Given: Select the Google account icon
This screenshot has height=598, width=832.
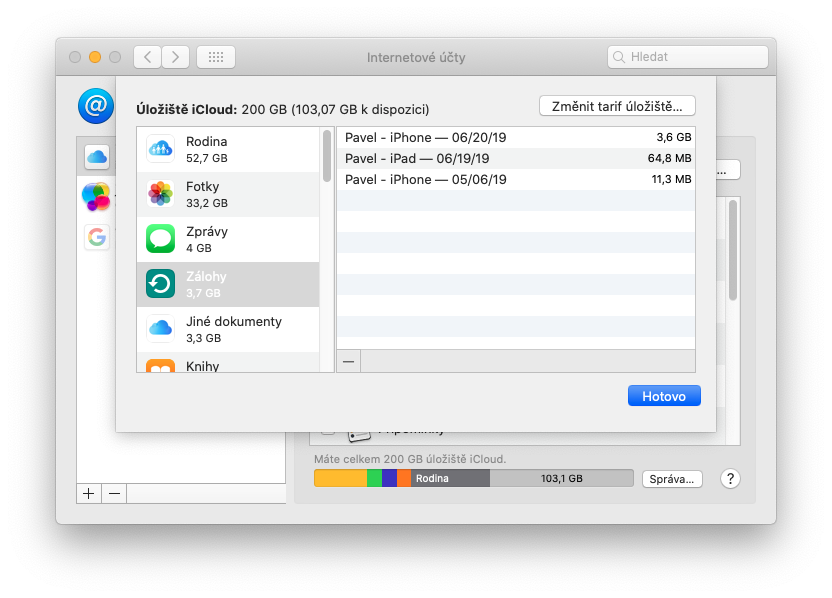Looking at the screenshot, I should [97, 237].
